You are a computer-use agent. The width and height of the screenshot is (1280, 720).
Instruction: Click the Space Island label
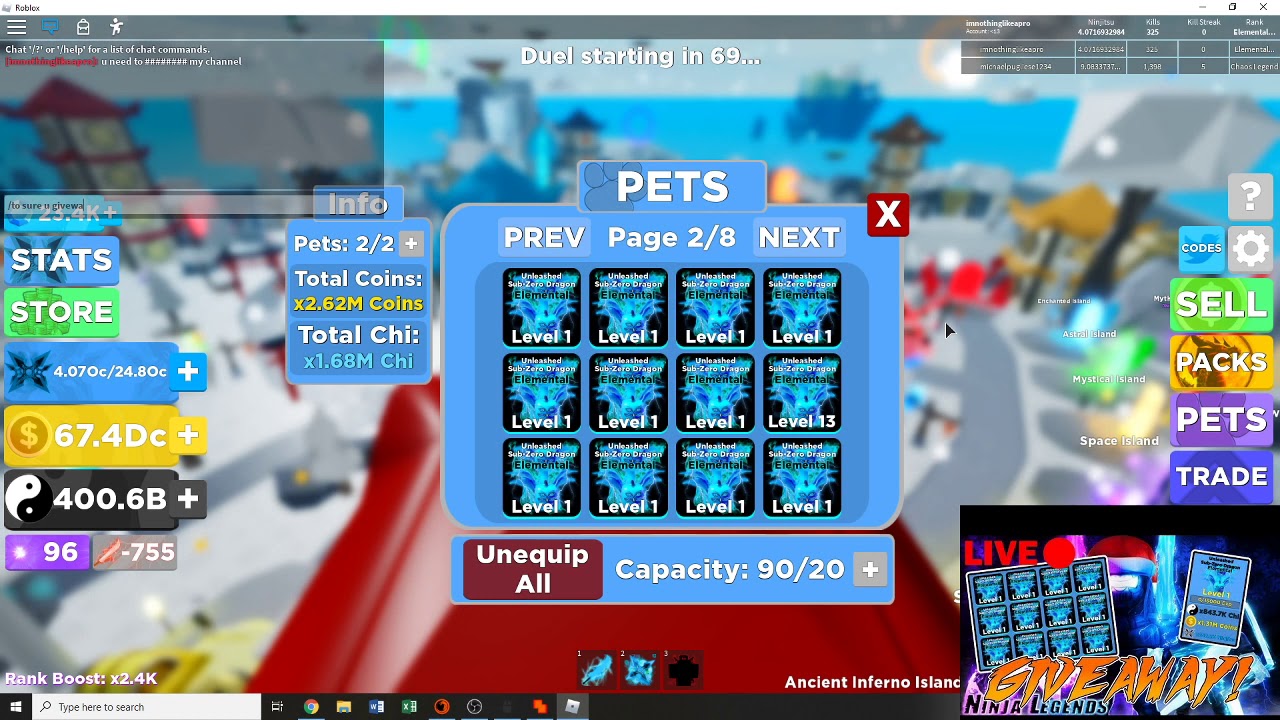pyautogui.click(x=1119, y=441)
